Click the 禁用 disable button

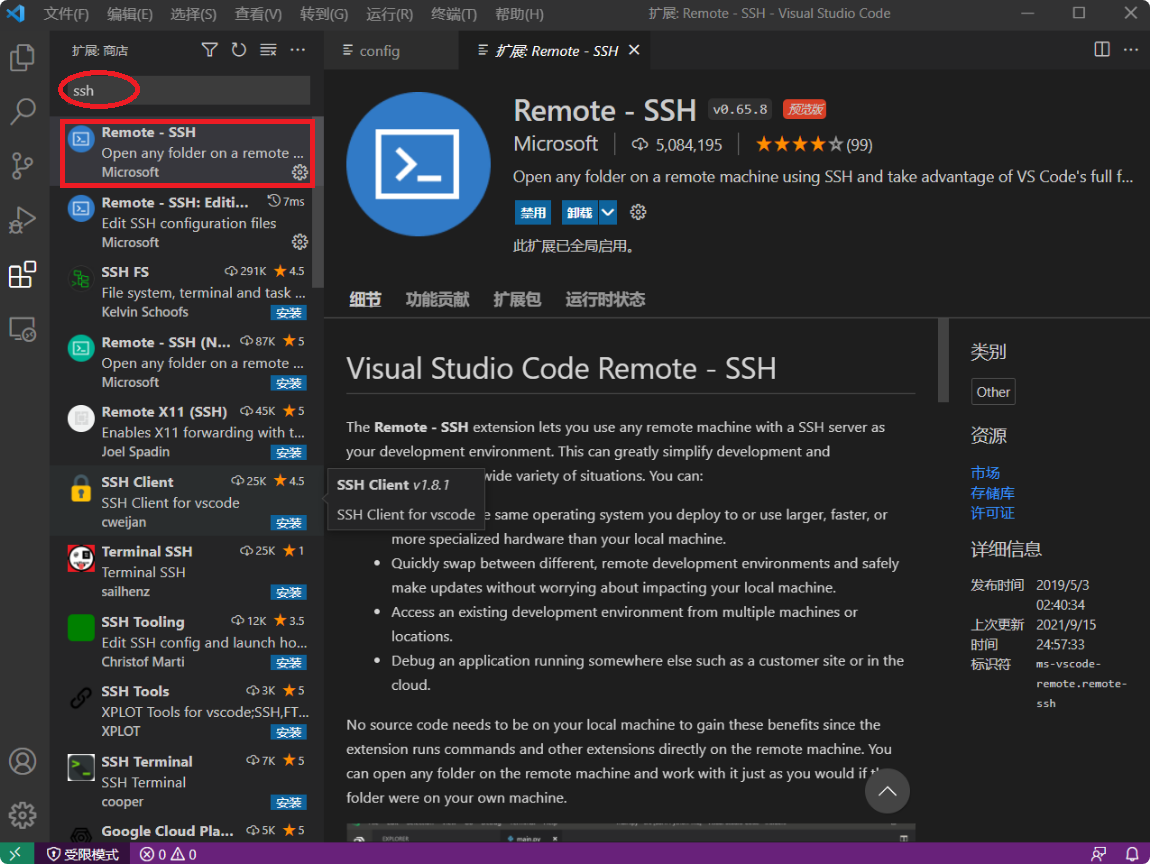pos(532,213)
